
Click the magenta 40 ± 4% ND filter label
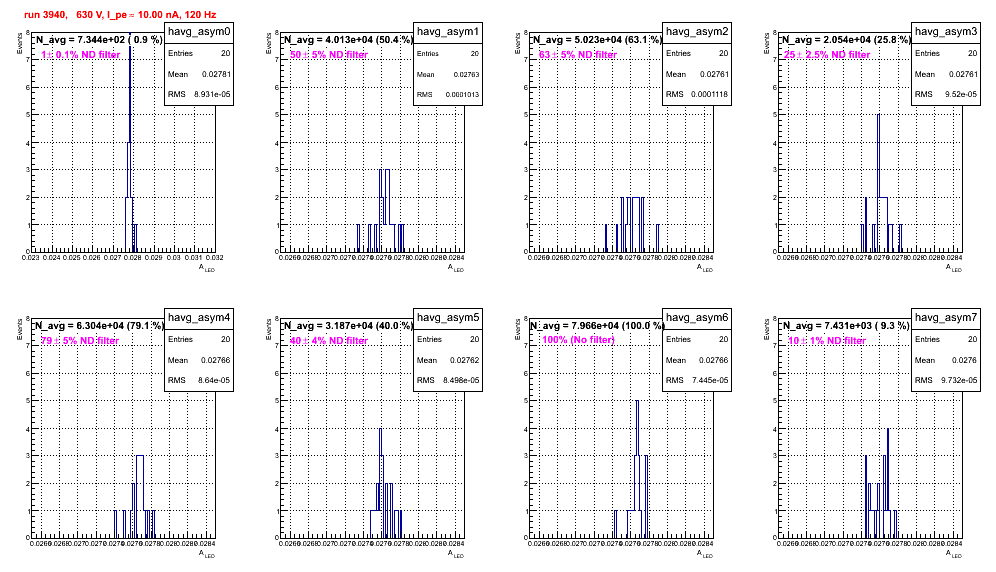(x=329, y=341)
